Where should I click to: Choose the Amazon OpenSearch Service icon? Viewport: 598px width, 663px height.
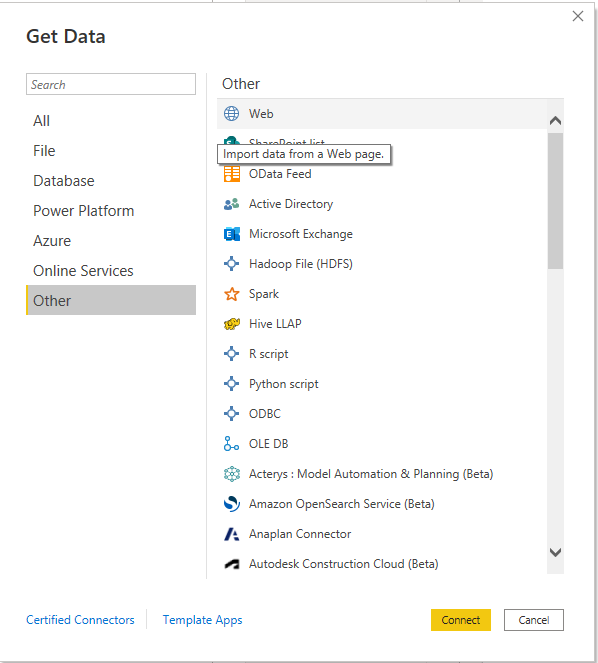[231, 504]
